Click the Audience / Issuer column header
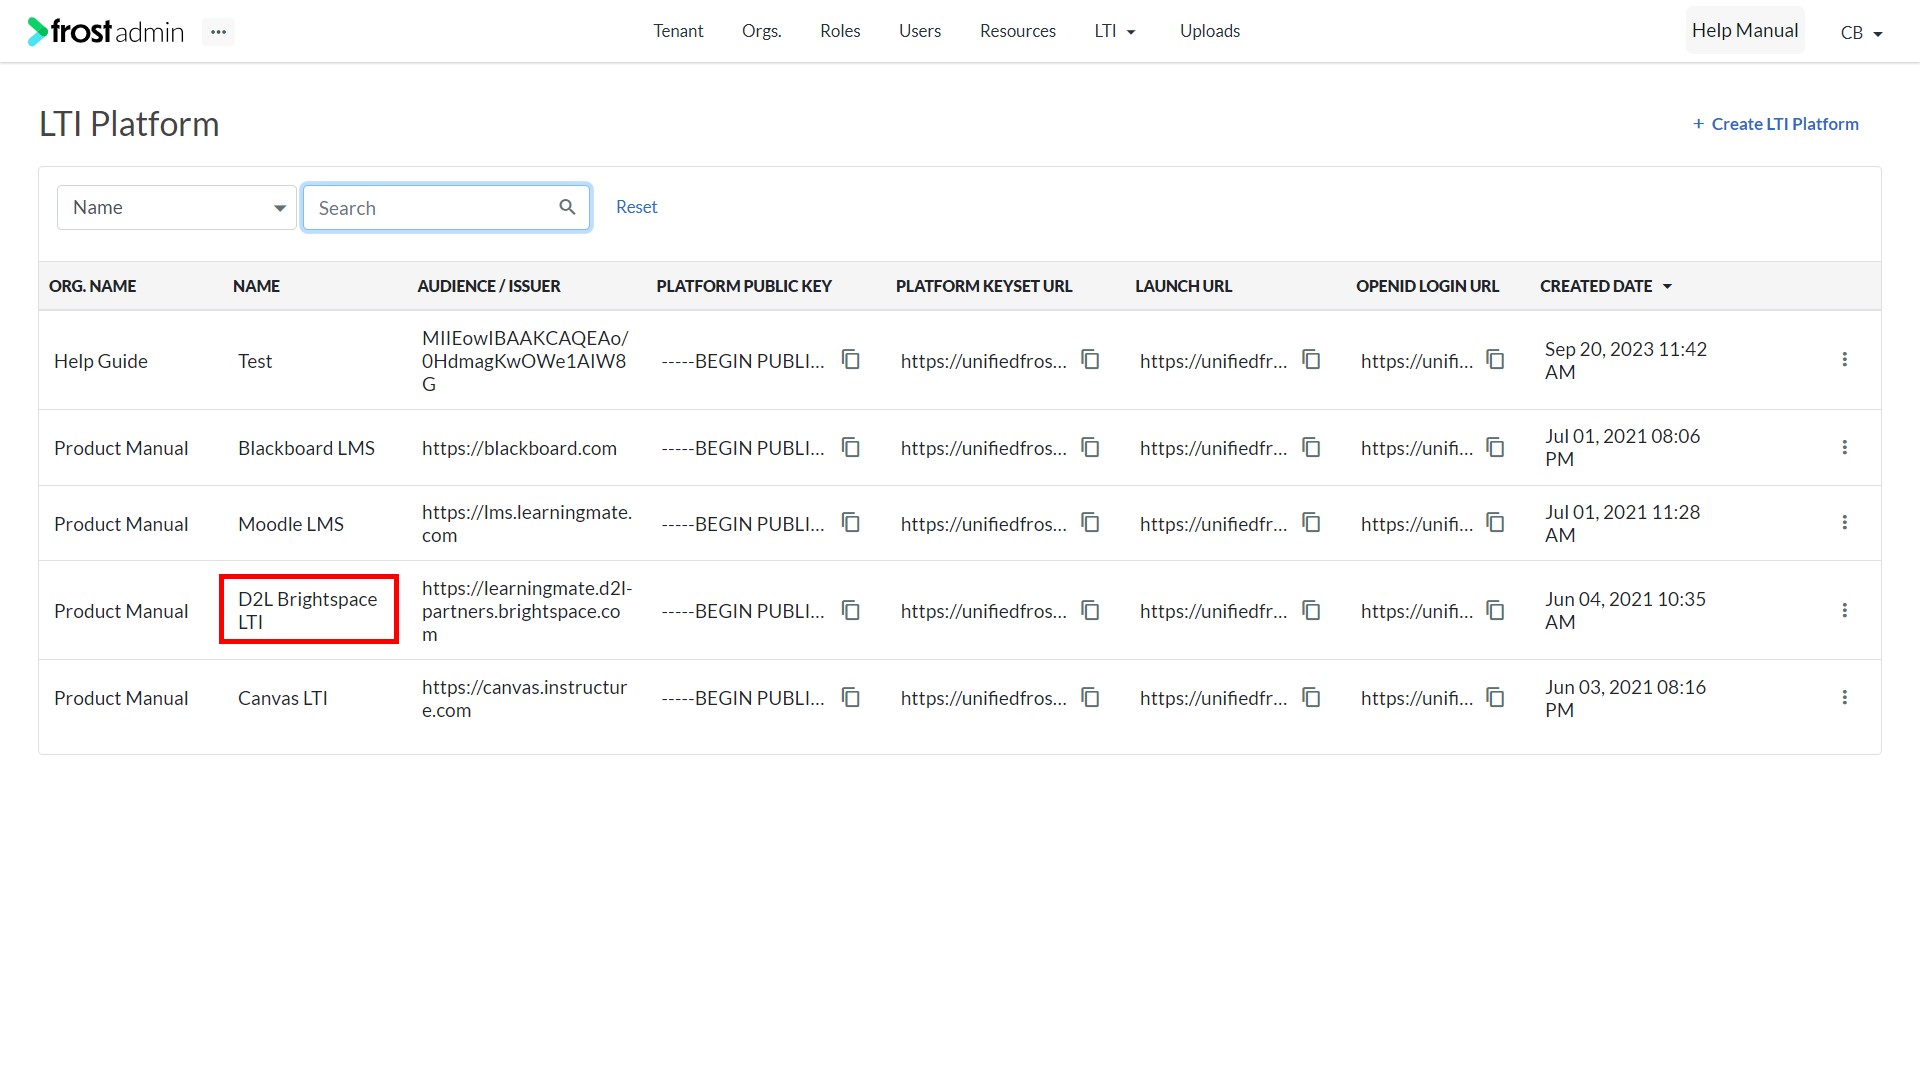 pos(489,286)
